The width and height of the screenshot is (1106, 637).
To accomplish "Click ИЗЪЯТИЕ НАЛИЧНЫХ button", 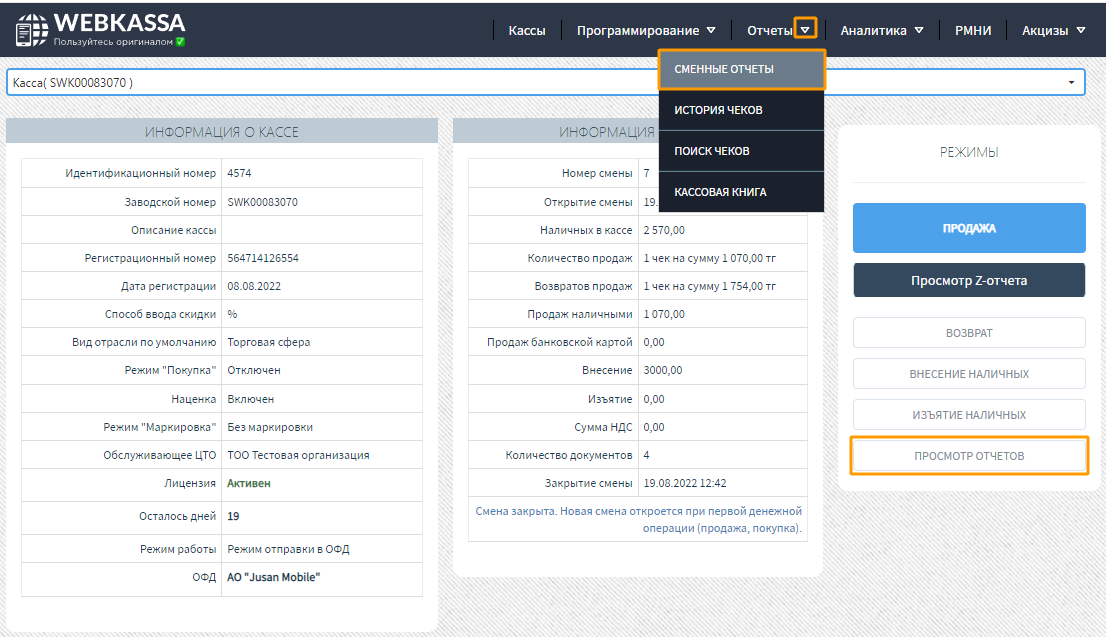I will point(968,415).
